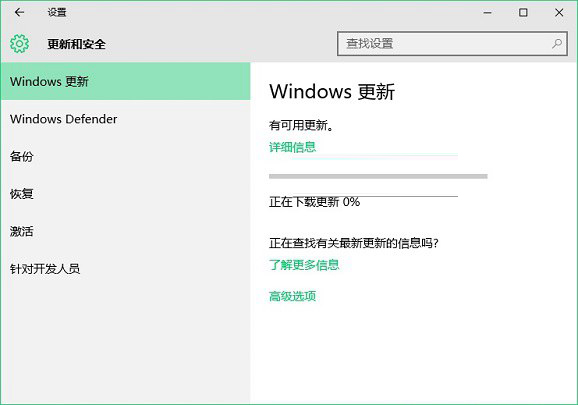
Task: Go back using the arrow icon
Action: click(19, 13)
